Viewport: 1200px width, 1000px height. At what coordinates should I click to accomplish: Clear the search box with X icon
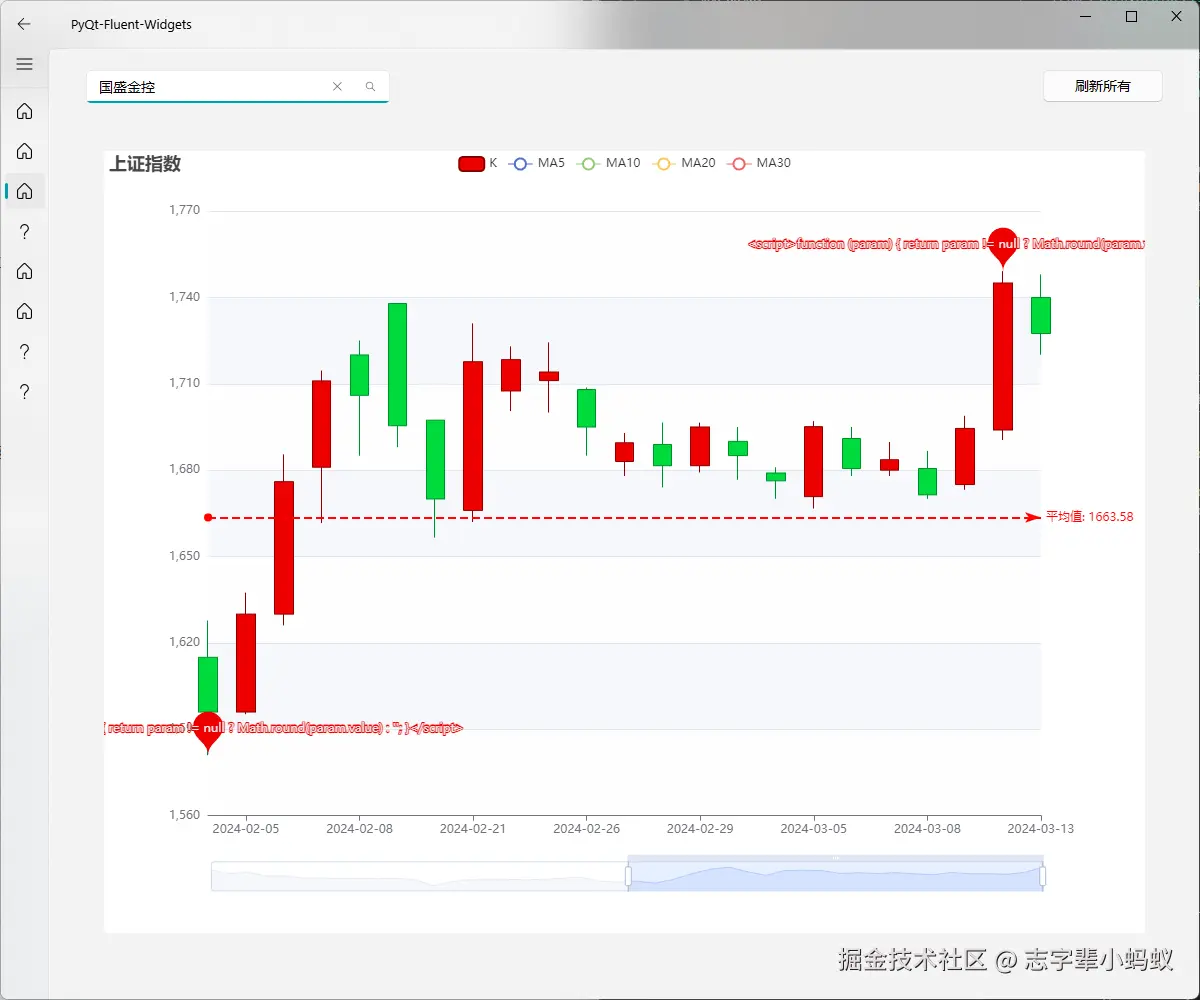click(x=337, y=87)
